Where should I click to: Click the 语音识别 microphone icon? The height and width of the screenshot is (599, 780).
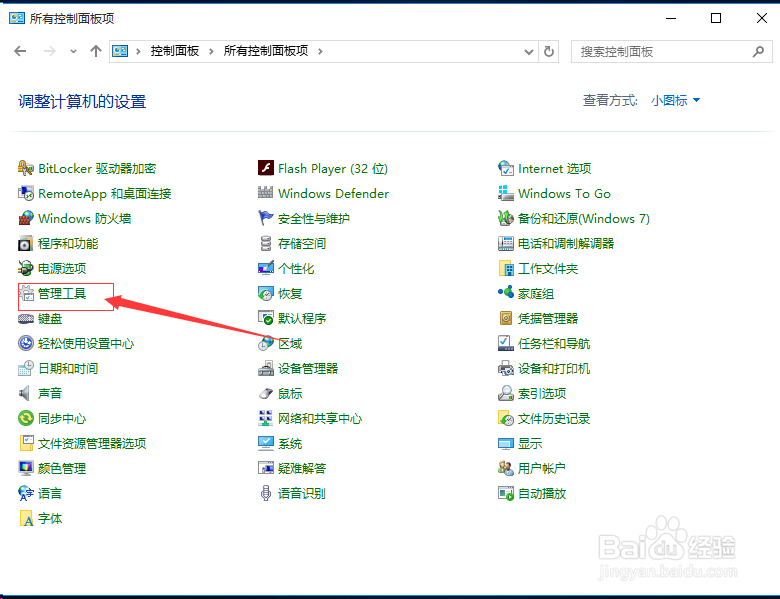pyautogui.click(x=266, y=494)
